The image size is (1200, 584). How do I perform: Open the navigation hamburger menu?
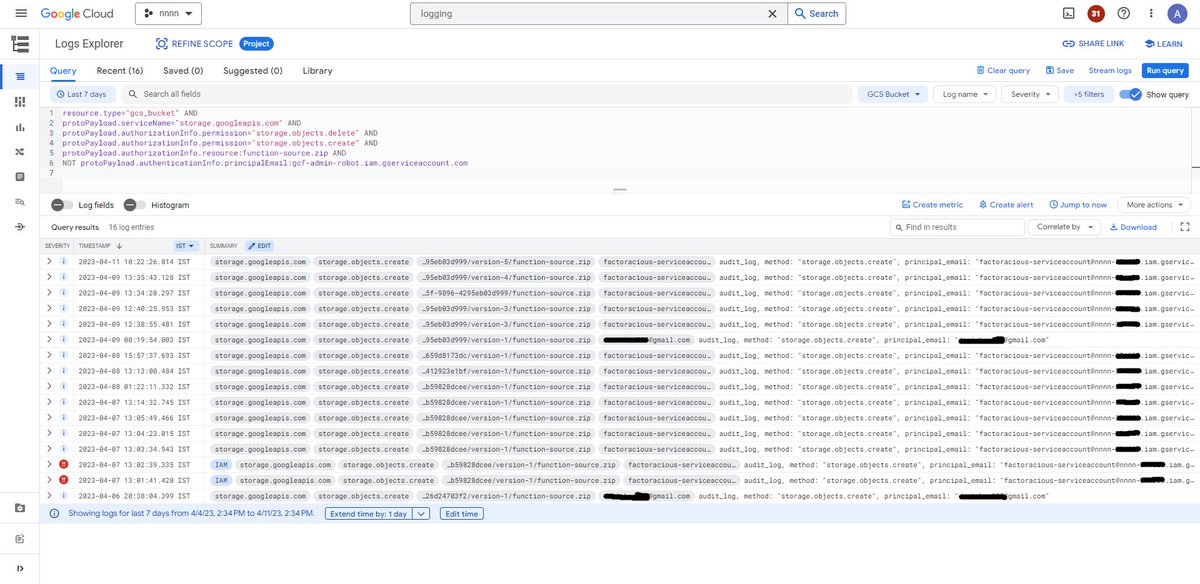pyautogui.click(x=21, y=13)
